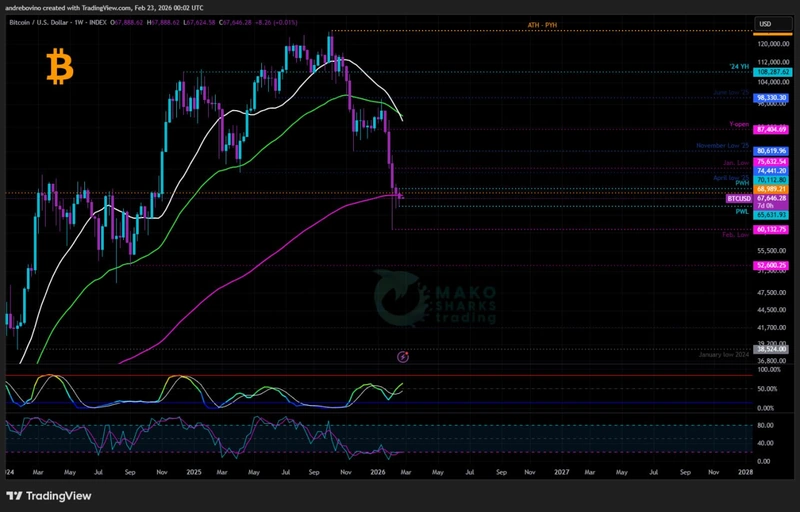Click the 98,330.30 blue price label
The width and height of the screenshot is (800, 512).
pyautogui.click(x=773, y=98)
